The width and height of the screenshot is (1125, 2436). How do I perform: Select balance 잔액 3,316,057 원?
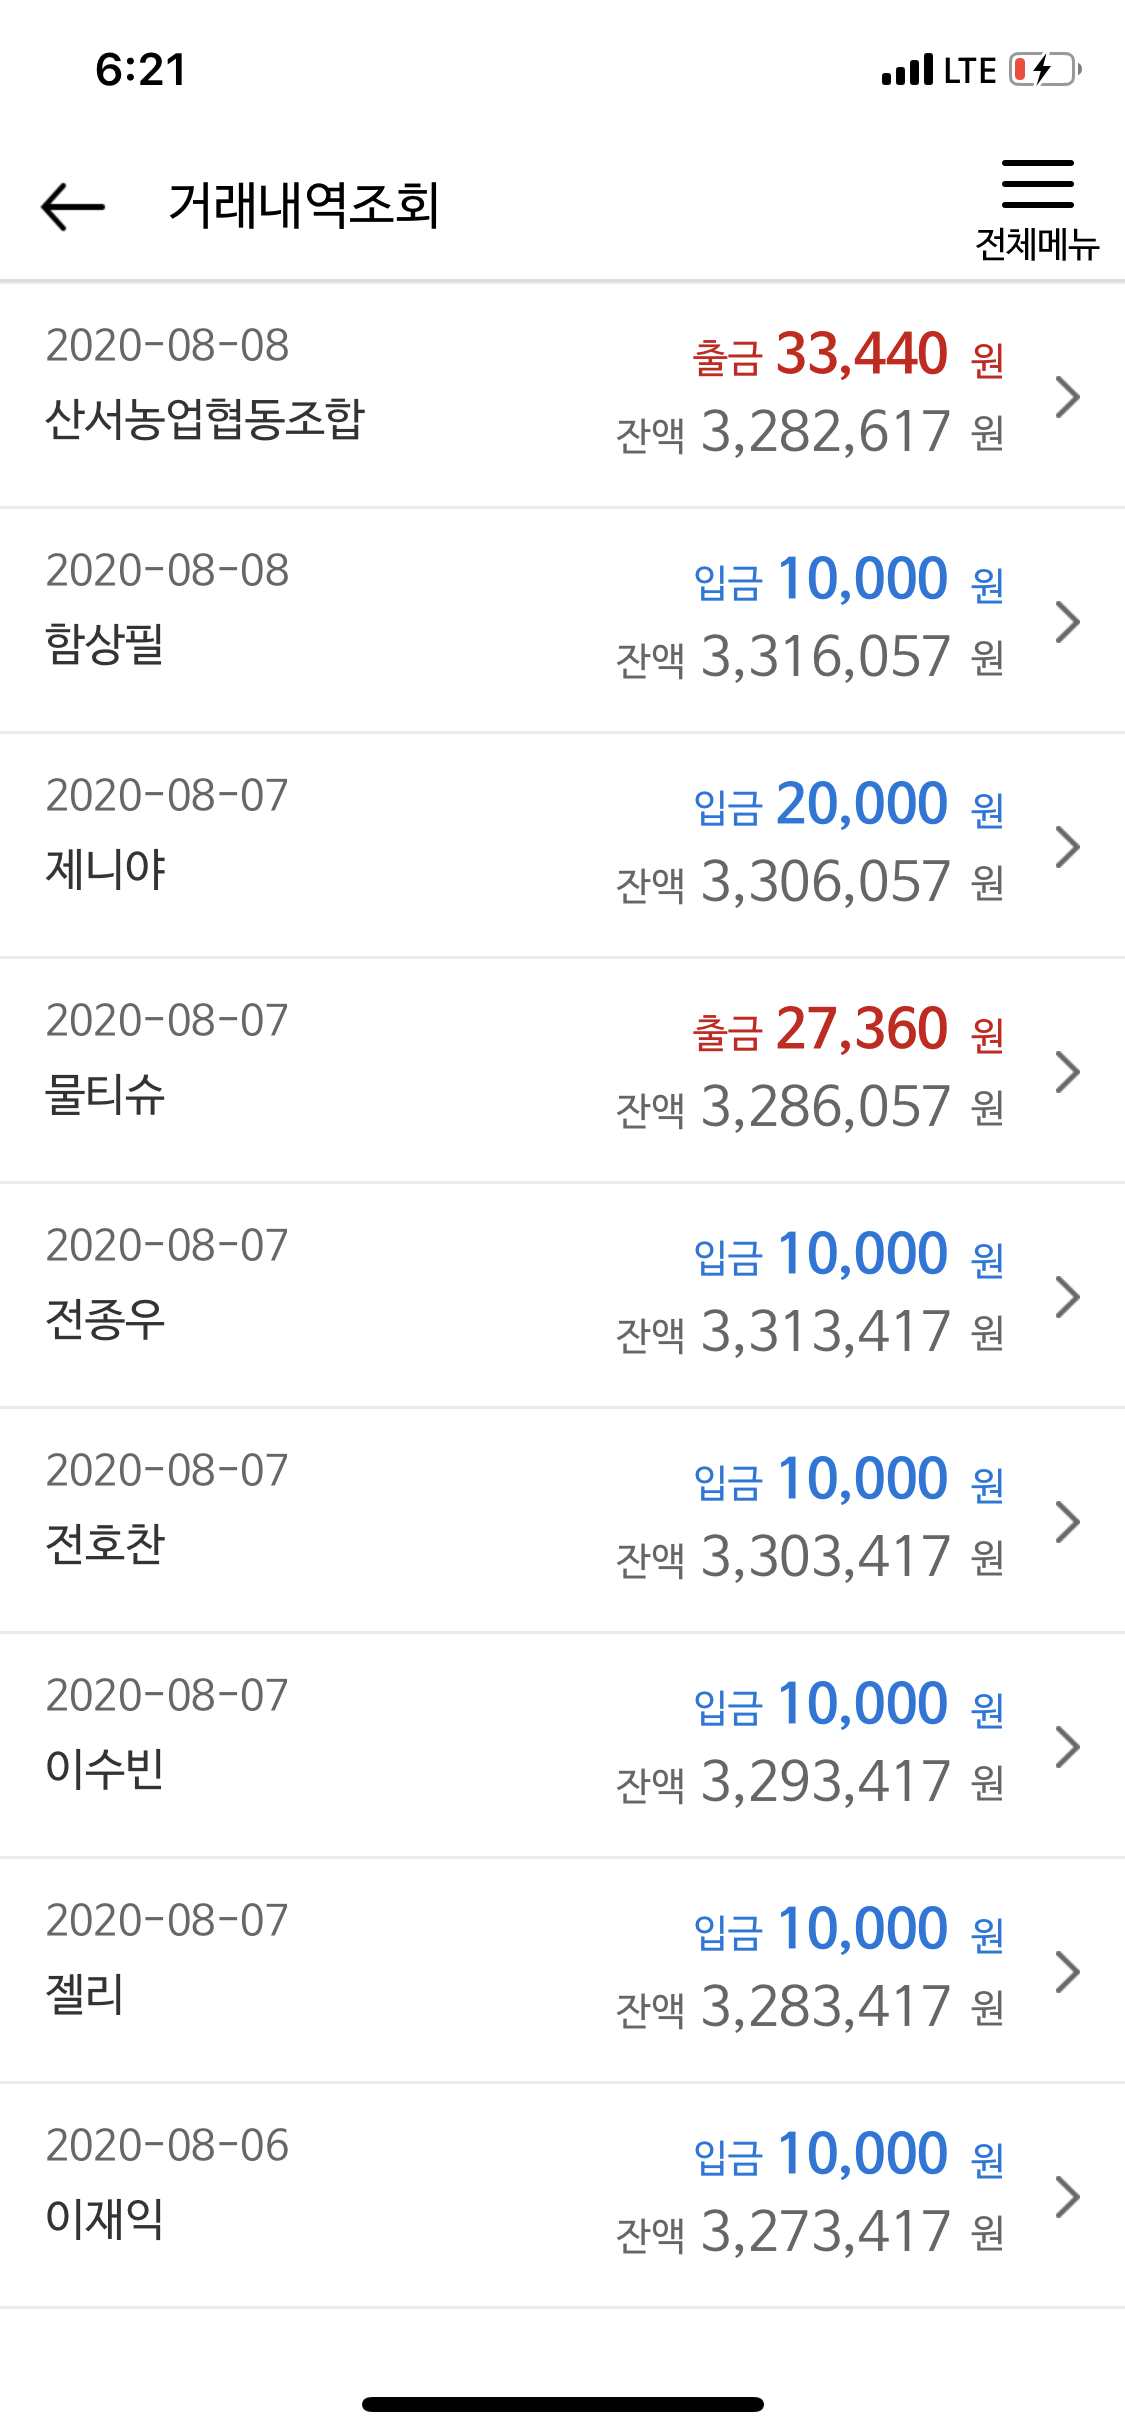pos(810,657)
